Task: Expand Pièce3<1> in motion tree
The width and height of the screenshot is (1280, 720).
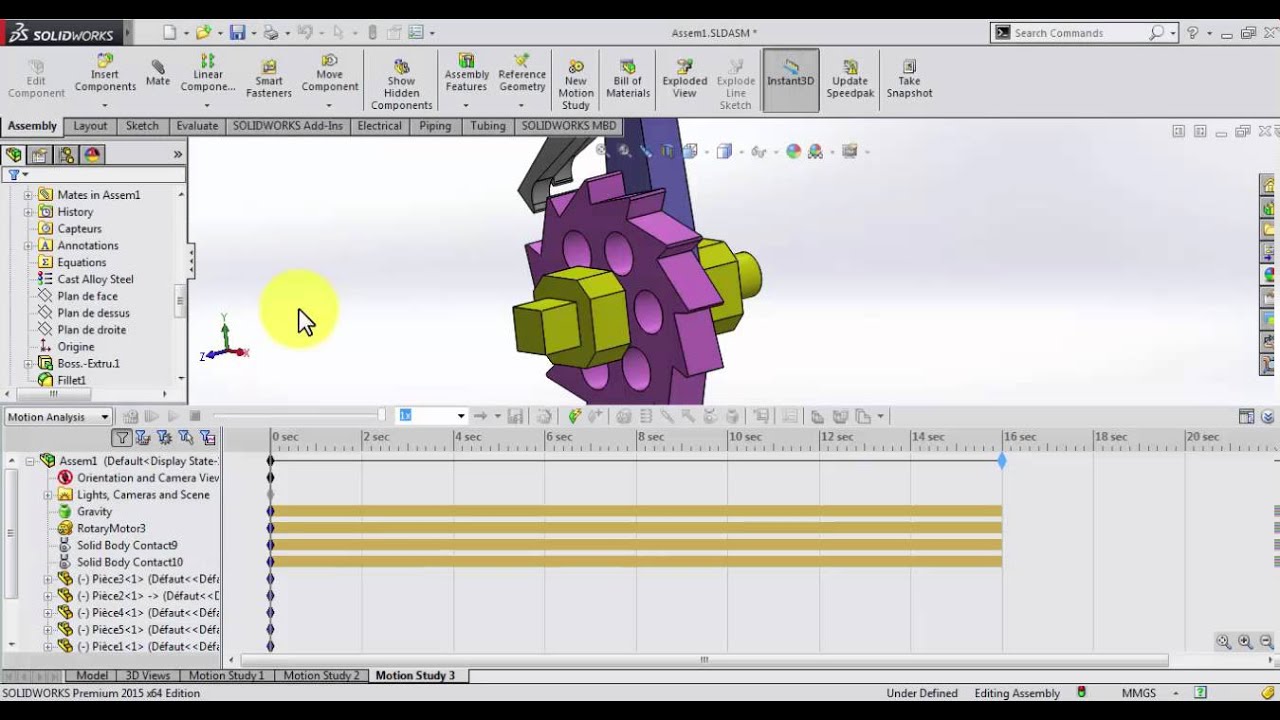Action: click(48, 579)
